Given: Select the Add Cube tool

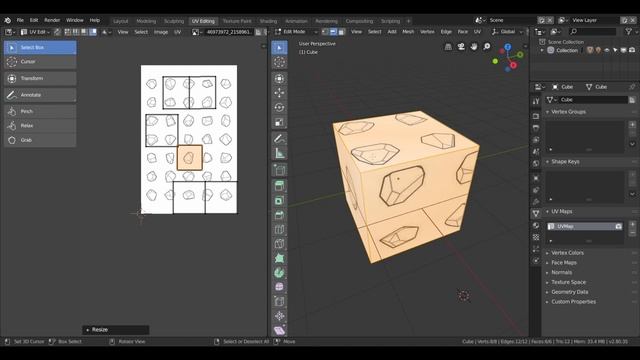Looking at the screenshot, I should click(x=279, y=170).
